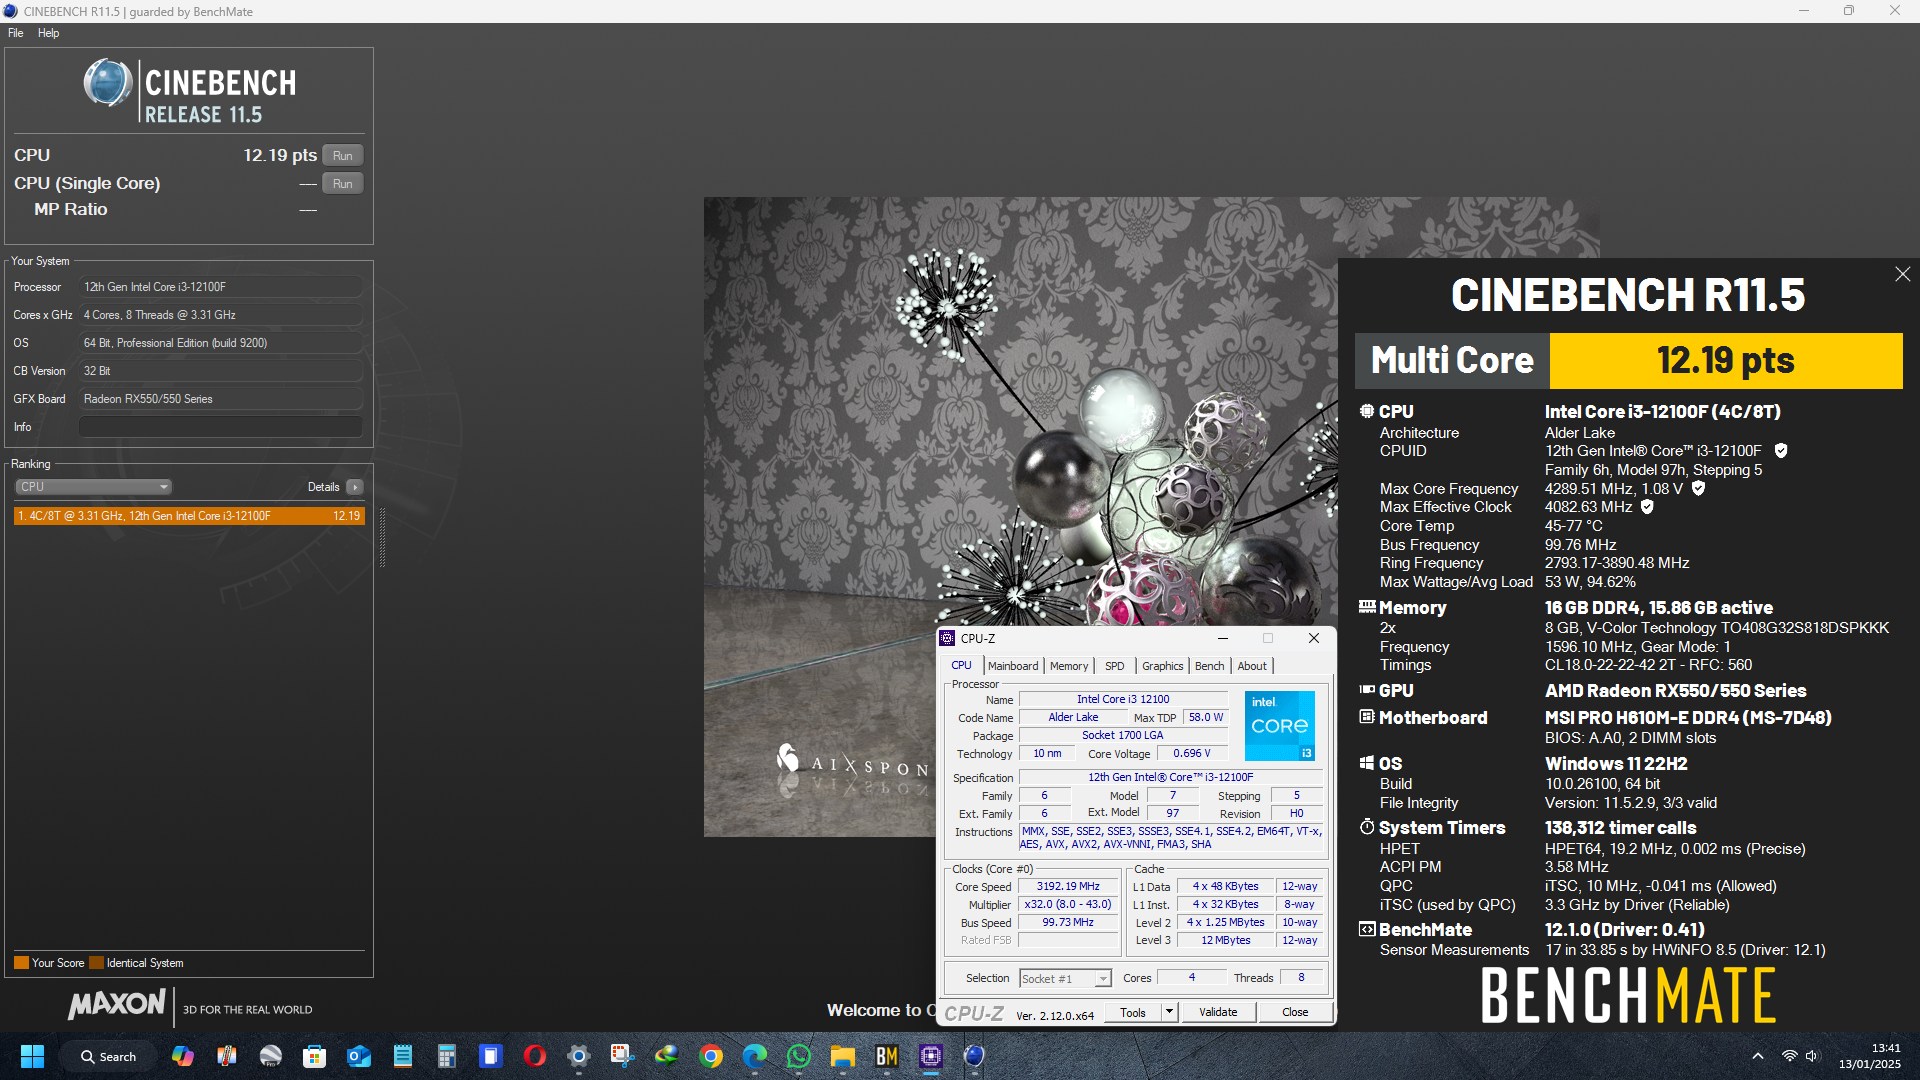Open Snipping Tool from taskbar
Image resolution: width=1920 pixels, height=1080 pixels.
[x=623, y=1056]
